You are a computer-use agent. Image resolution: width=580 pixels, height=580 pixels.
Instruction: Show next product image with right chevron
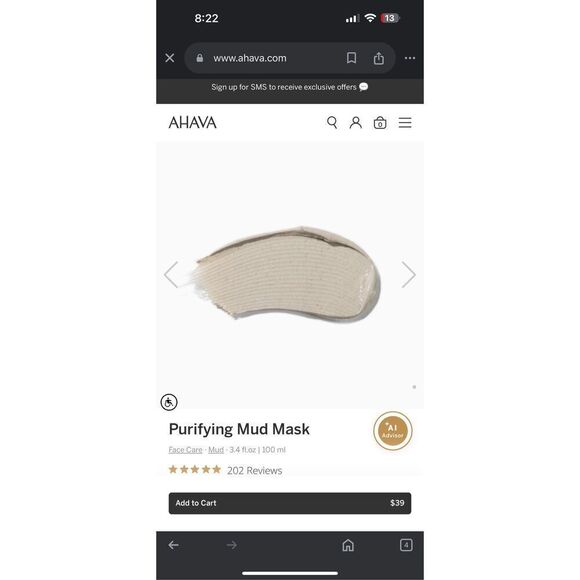(408, 274)
